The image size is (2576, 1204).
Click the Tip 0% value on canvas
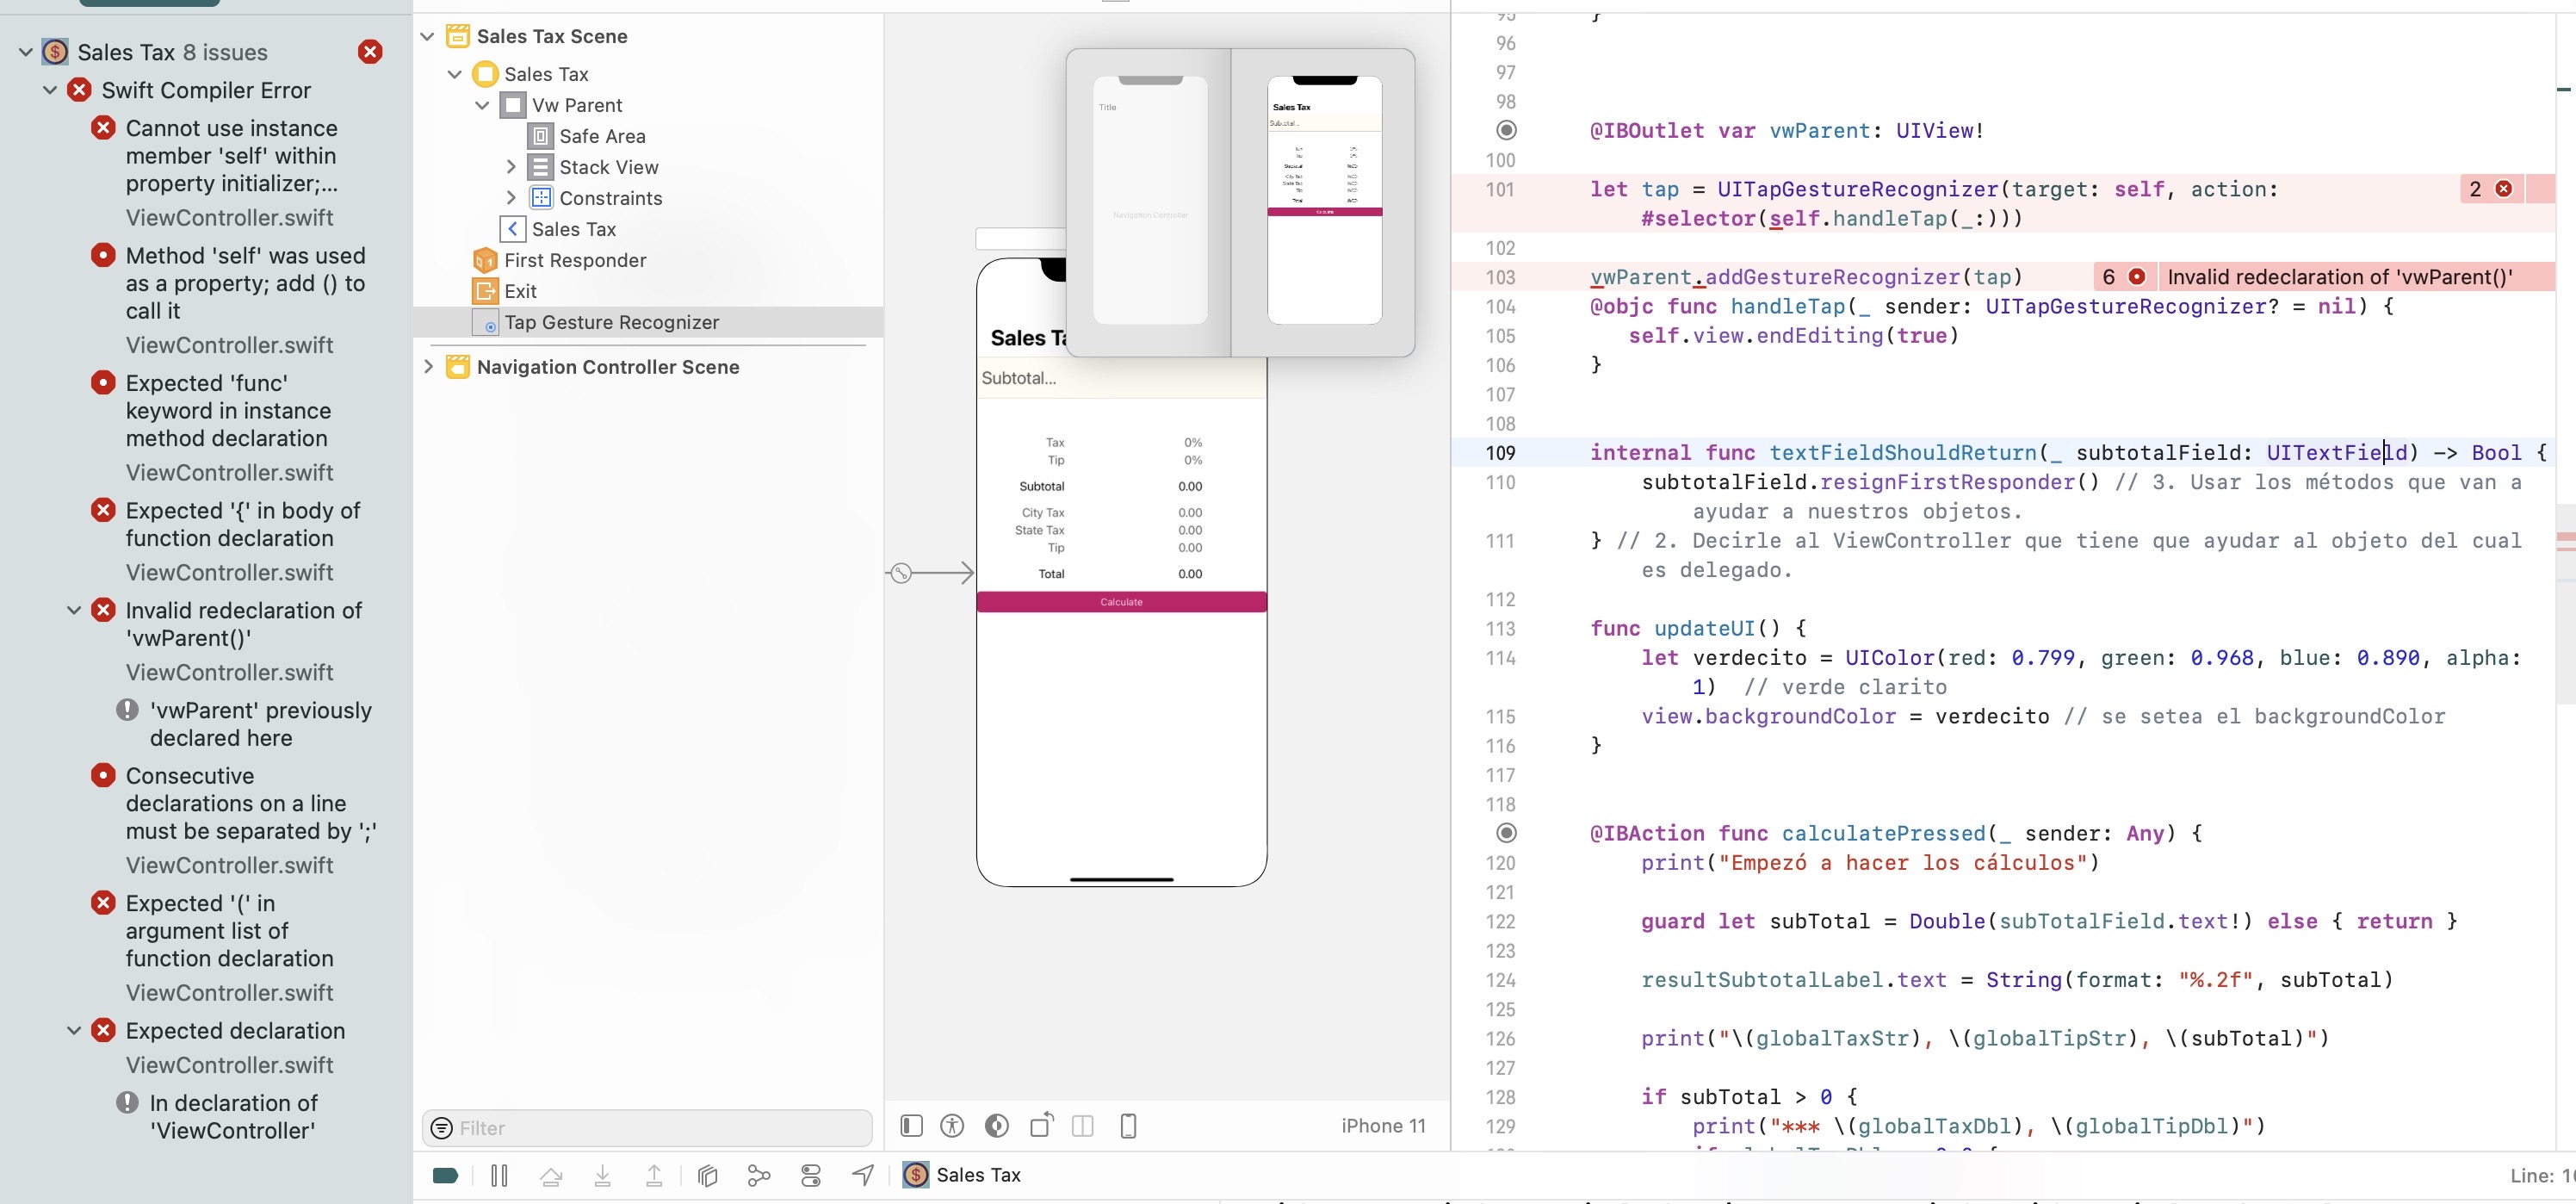tap(1193, 460)
